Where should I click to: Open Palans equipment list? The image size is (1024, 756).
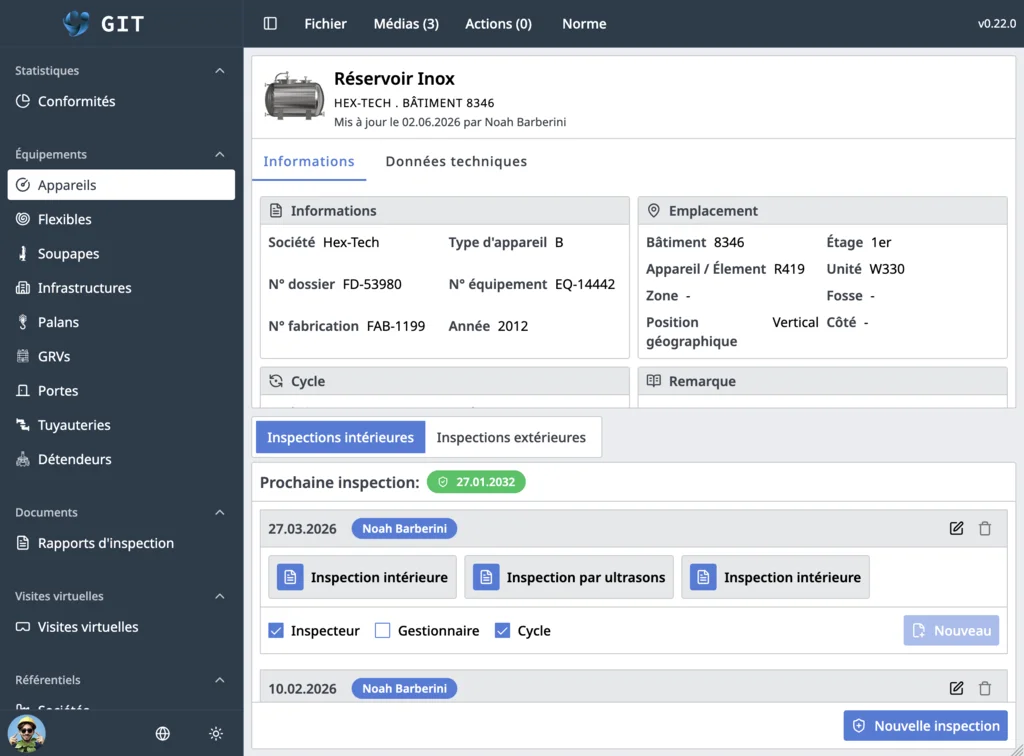121,322
